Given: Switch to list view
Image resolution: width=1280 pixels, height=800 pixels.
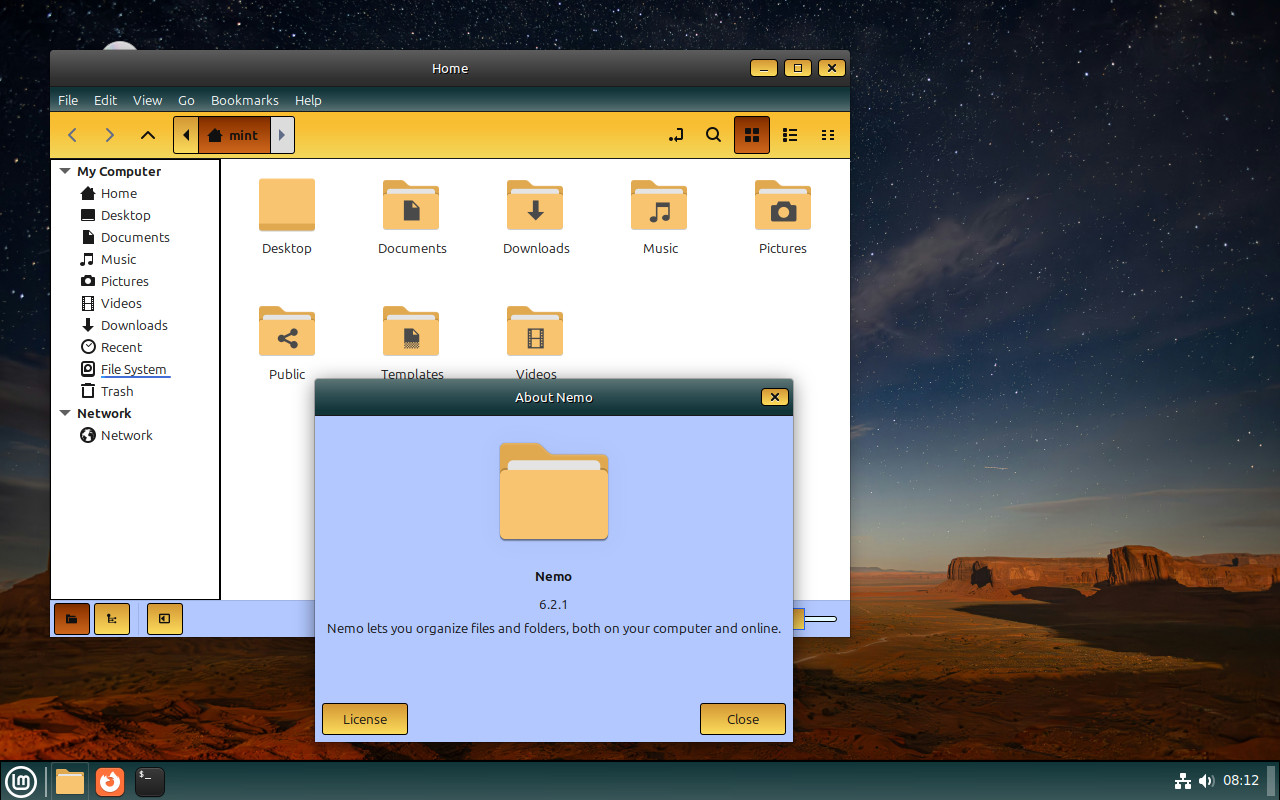Looking at the screenshot, I should pos(790,135).
